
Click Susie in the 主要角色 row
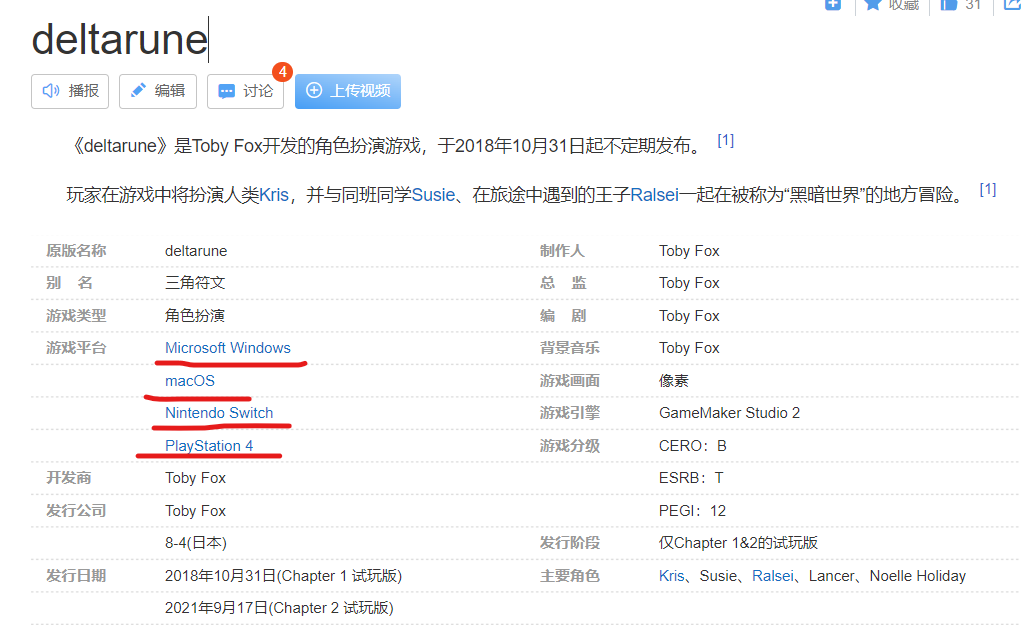[x=718, y=576]
